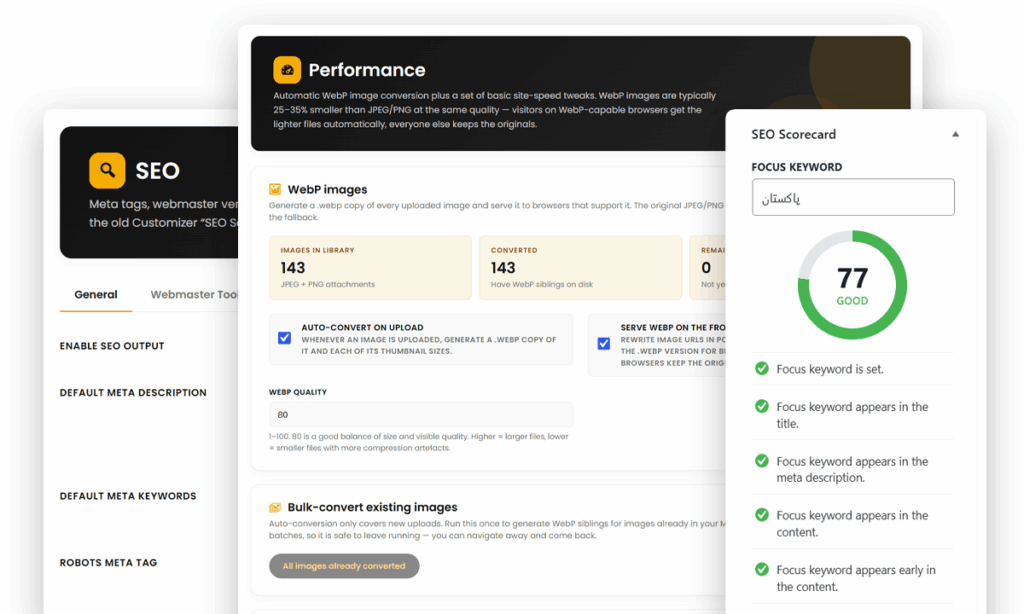
Task: Click the Bulk-convert existing images icon
Action: click(275, 508)
